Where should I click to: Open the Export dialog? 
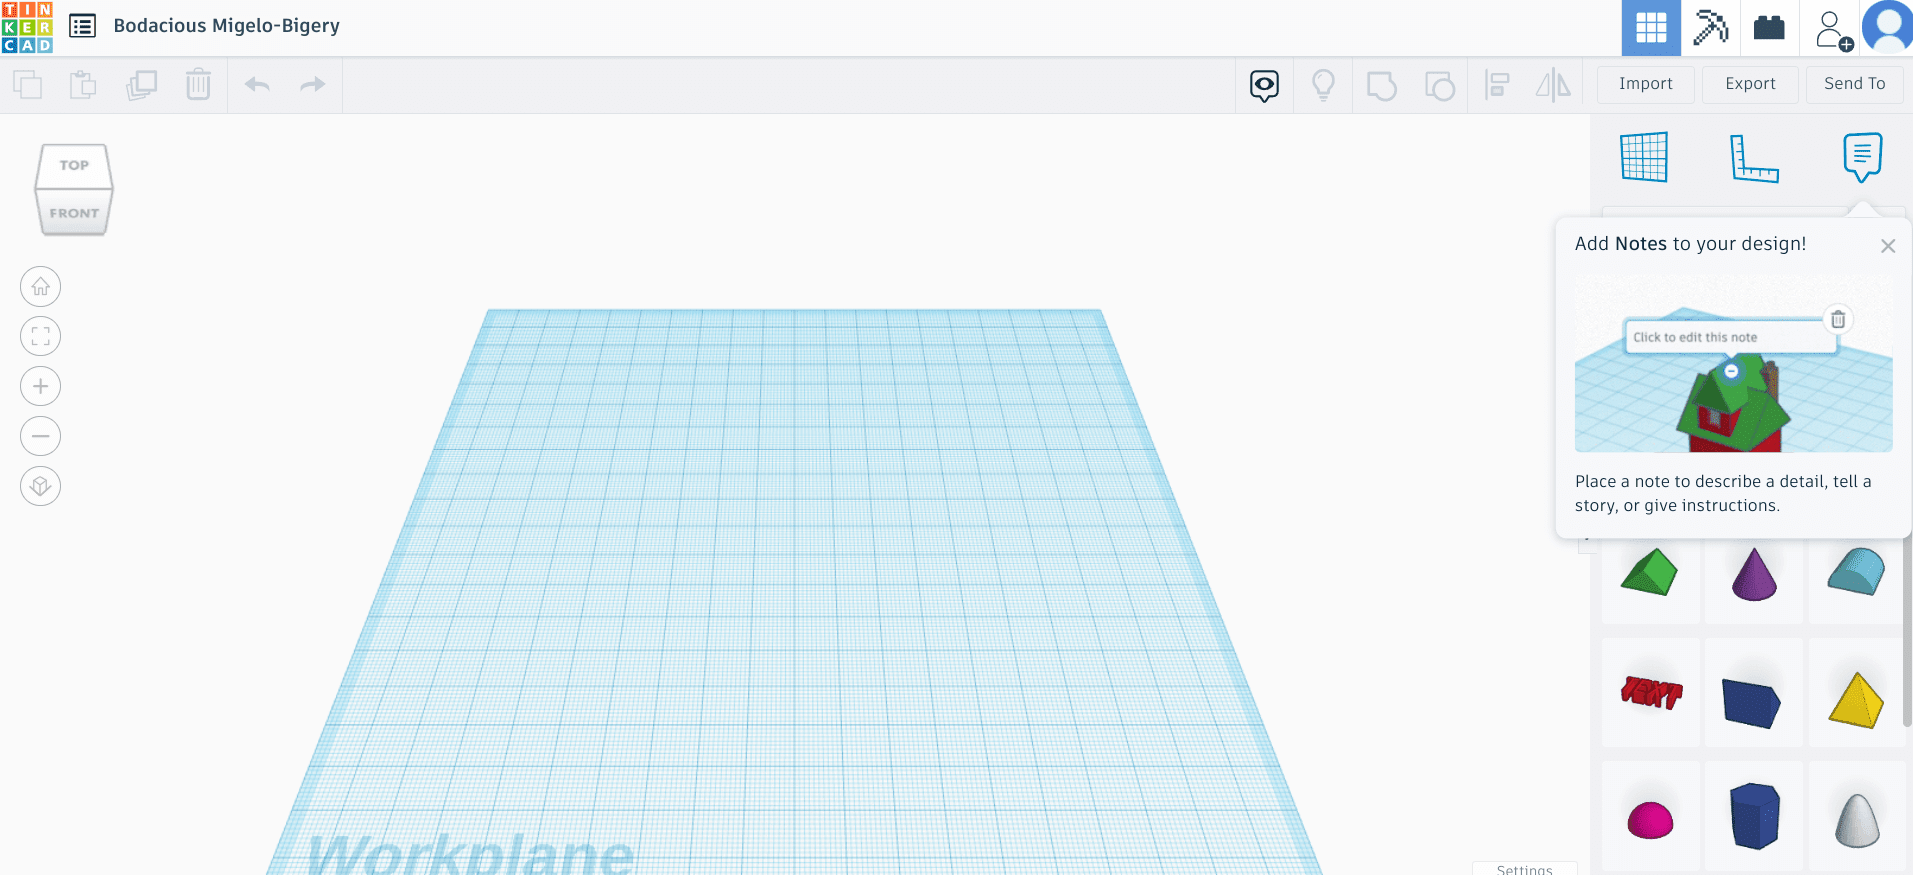click(1750, 85)
